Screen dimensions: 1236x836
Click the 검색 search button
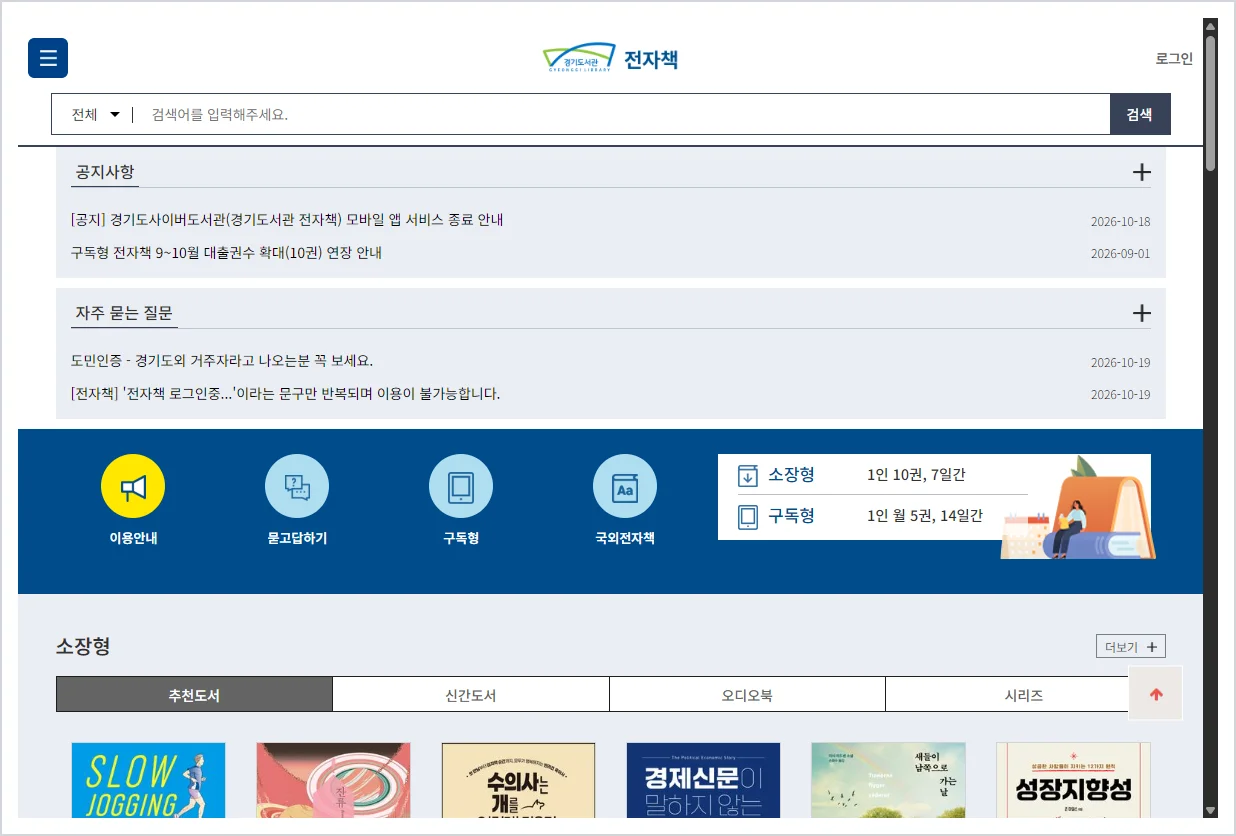1140,114
